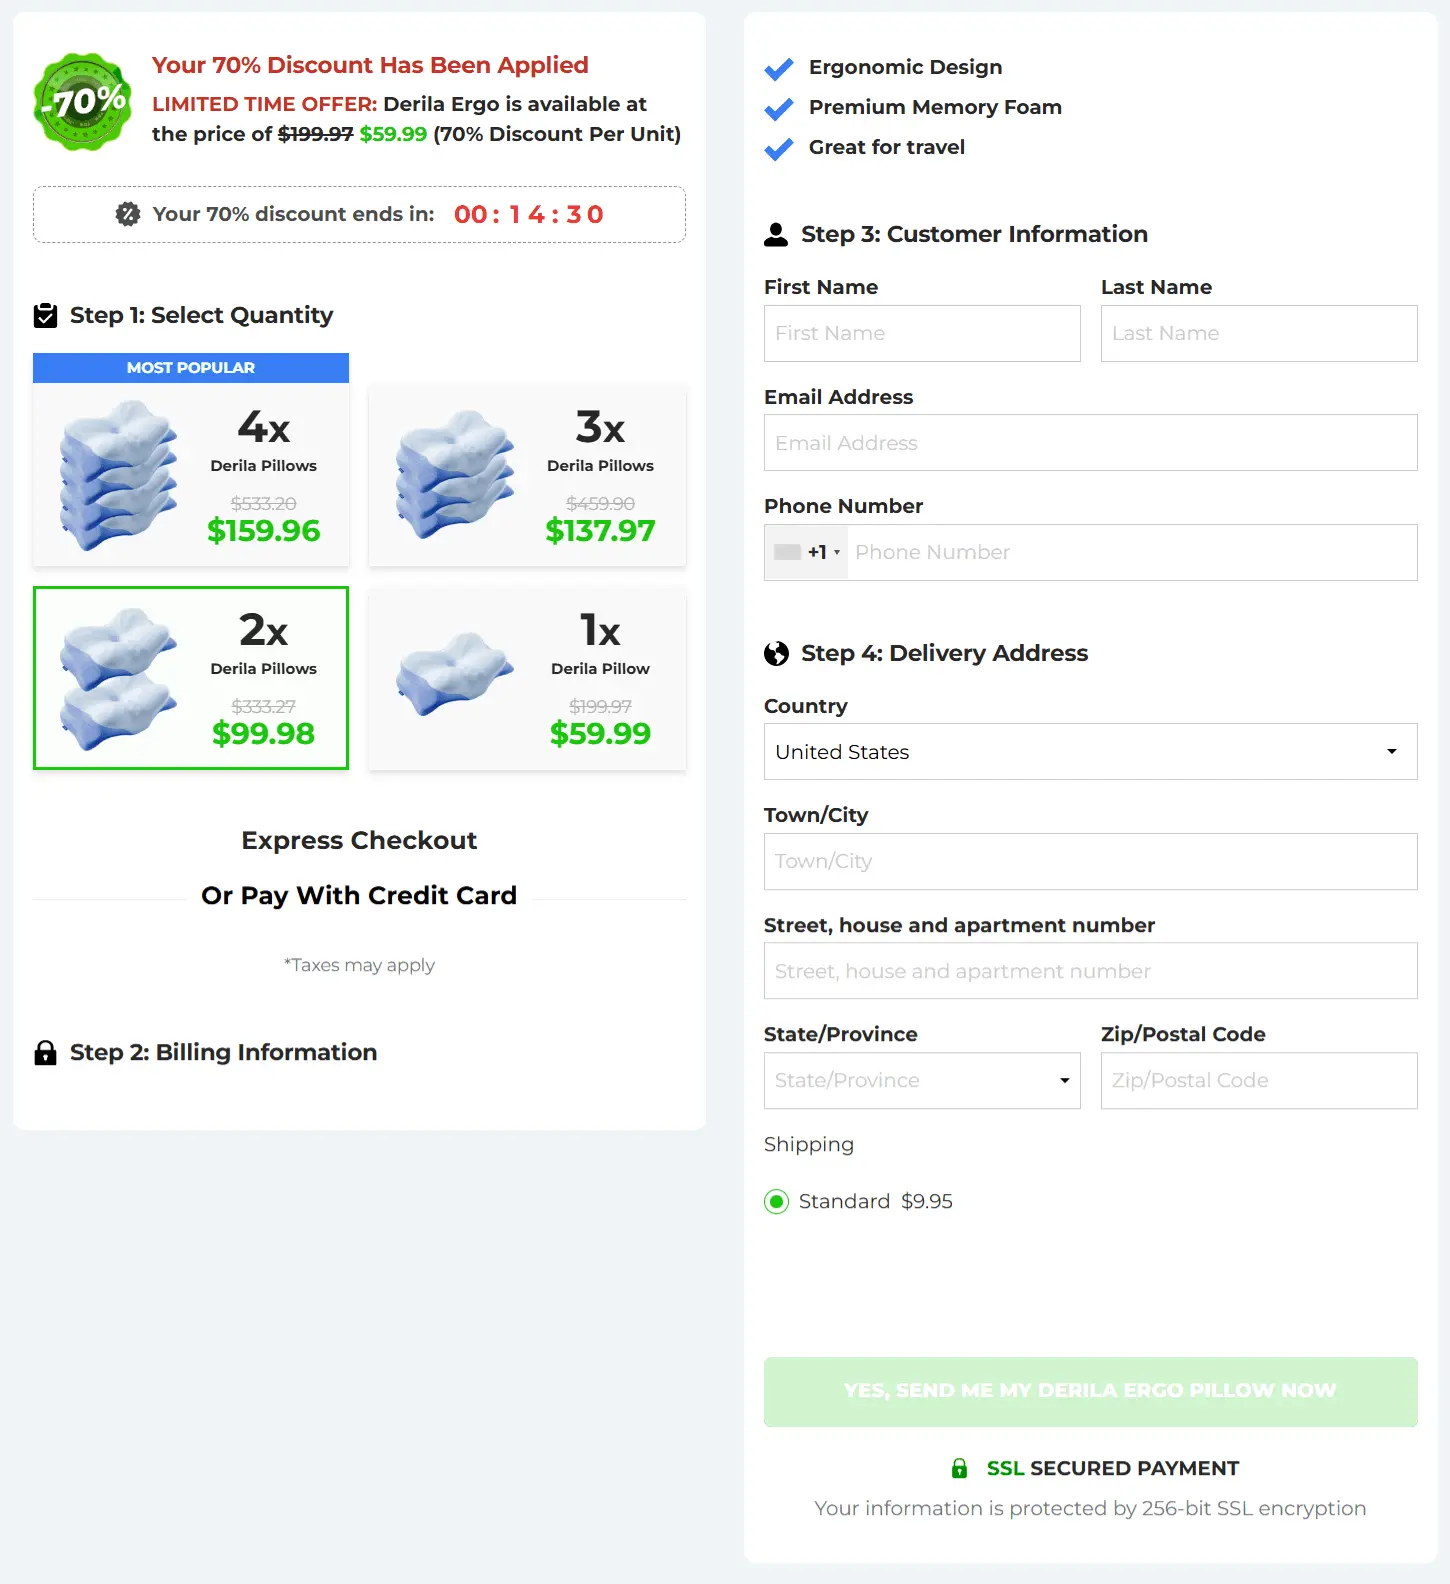1450x1584 pixels.
Task: Click the Step 1 checklist clipboard icon
Action: click(x=45, y=314)
